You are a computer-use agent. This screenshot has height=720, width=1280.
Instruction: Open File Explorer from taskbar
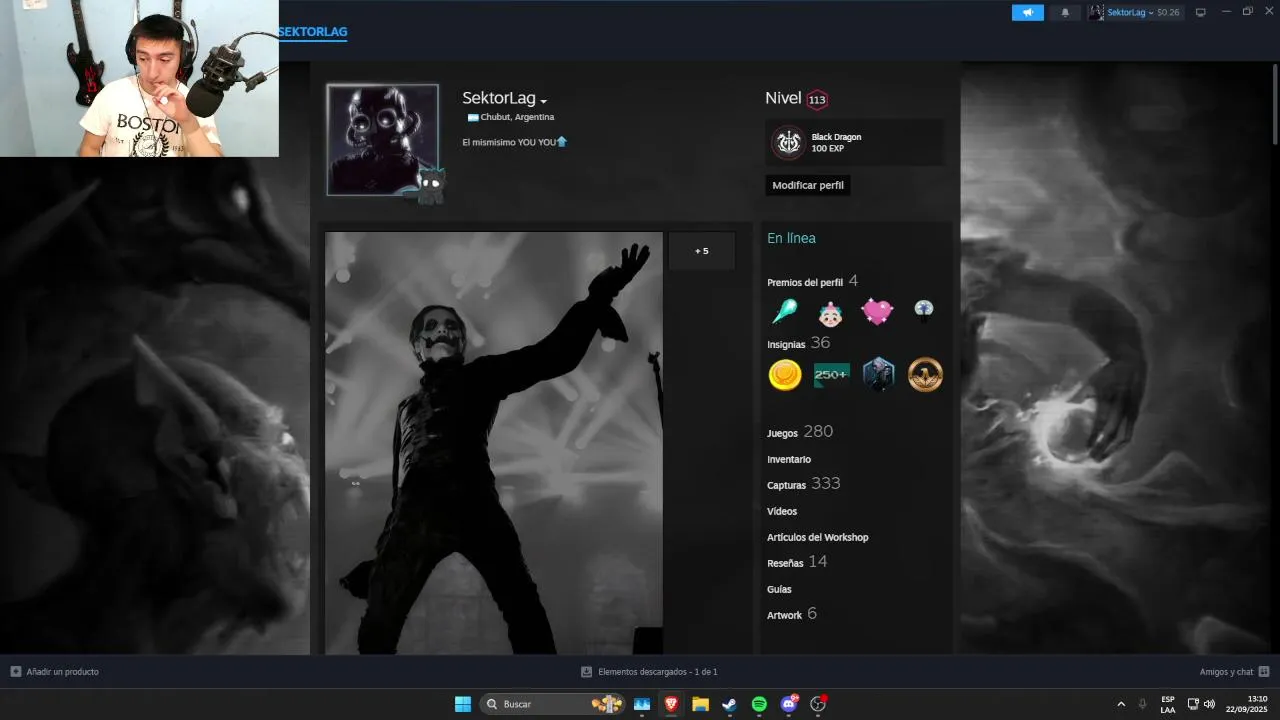click(x=700, y=704)
